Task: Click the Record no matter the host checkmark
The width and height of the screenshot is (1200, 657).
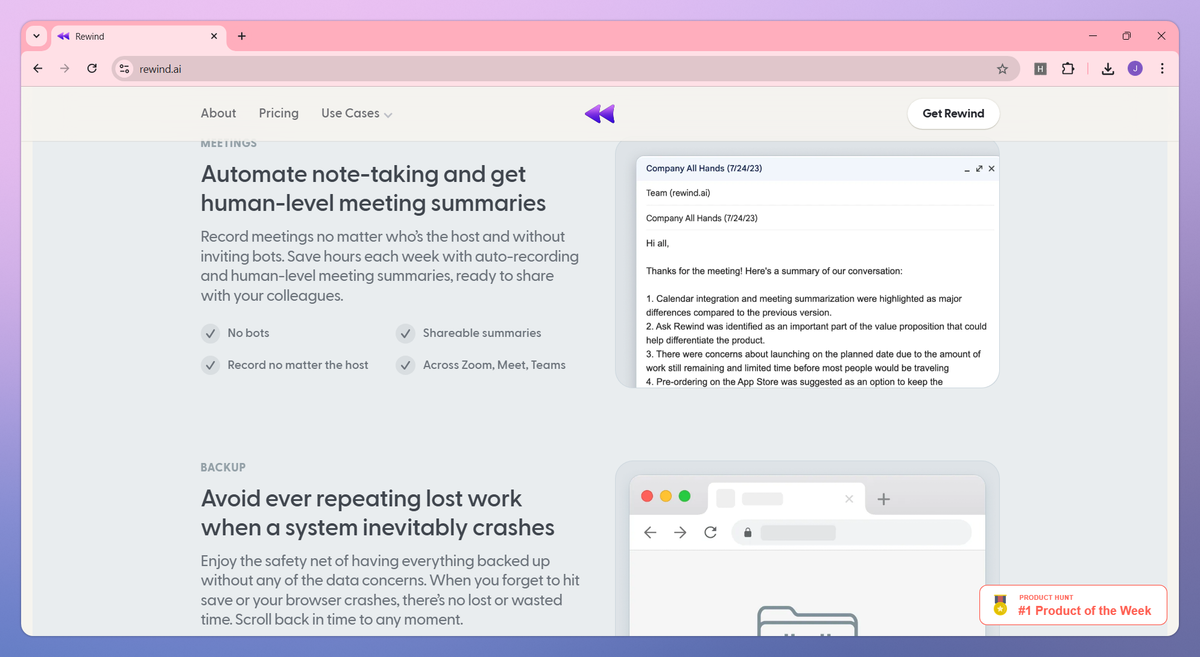Action: coord(210,365)
